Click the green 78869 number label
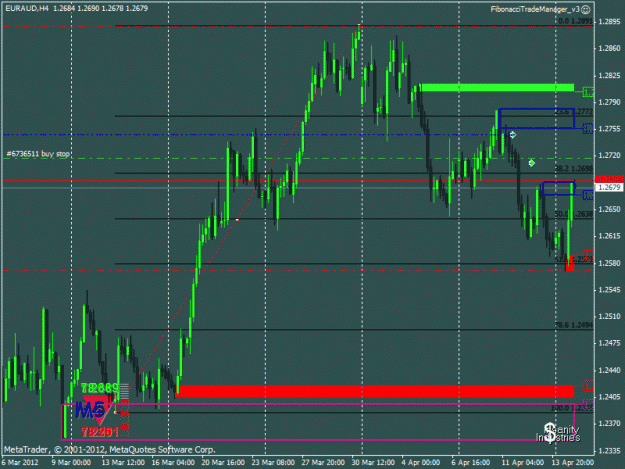625x469 pixels. 100,388
